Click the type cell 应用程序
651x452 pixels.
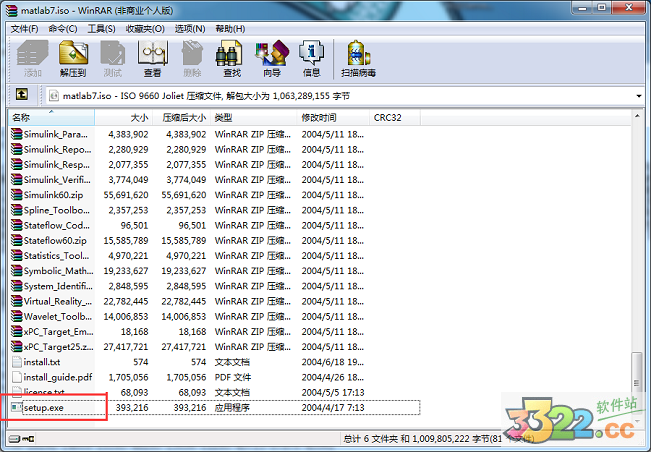(232, 408)
